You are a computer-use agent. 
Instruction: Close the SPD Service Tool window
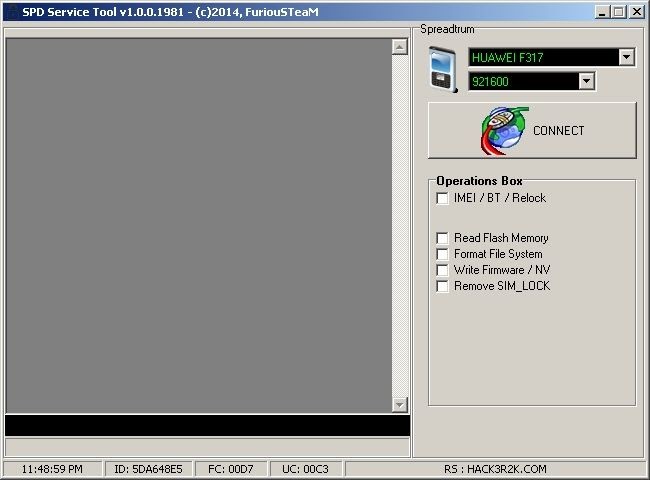click(x=636, y=12)
